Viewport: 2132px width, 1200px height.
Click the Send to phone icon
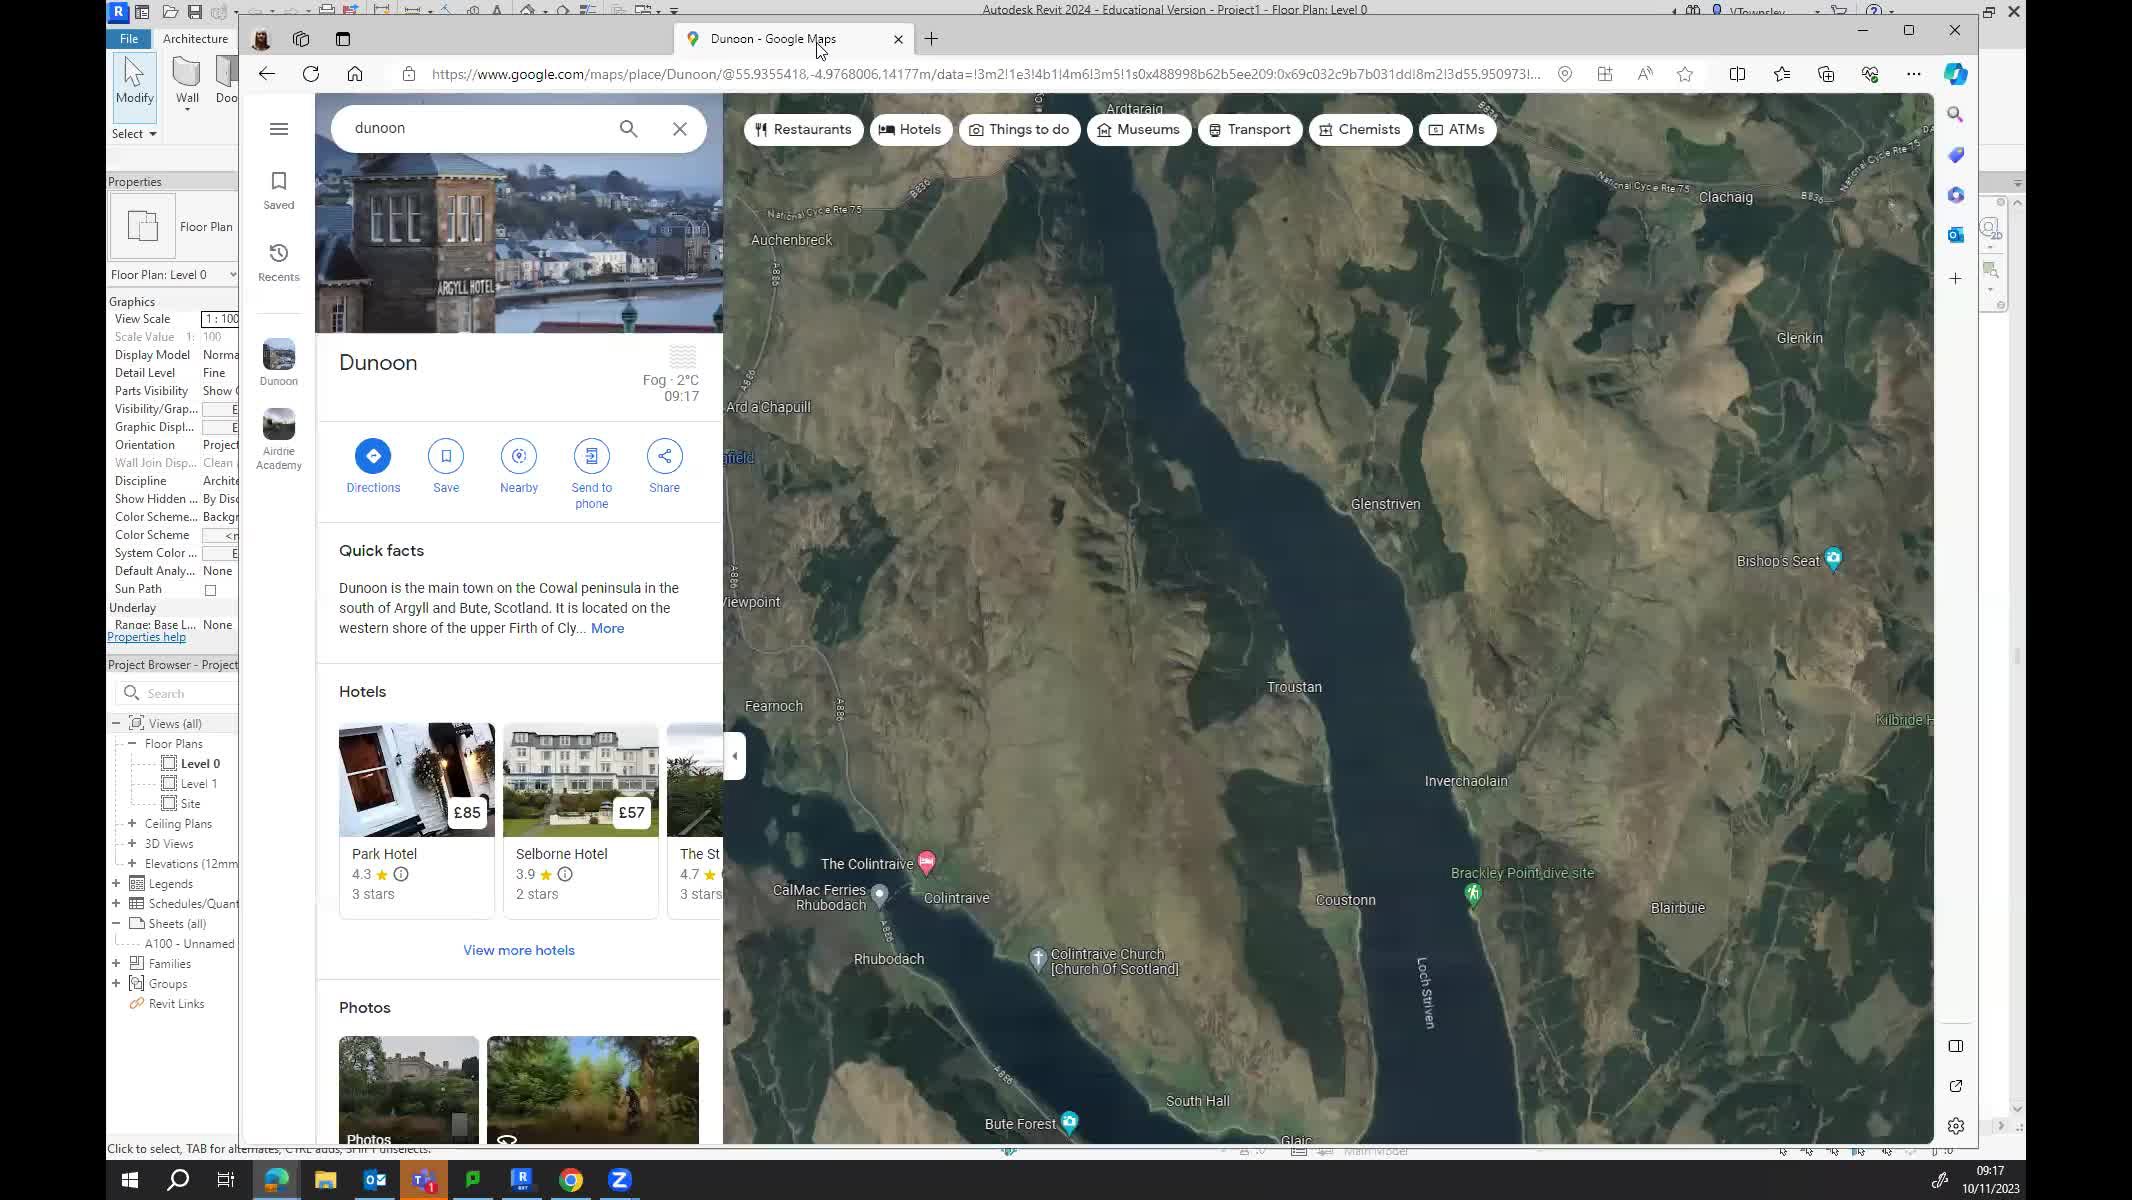click(x=591, y=456)
